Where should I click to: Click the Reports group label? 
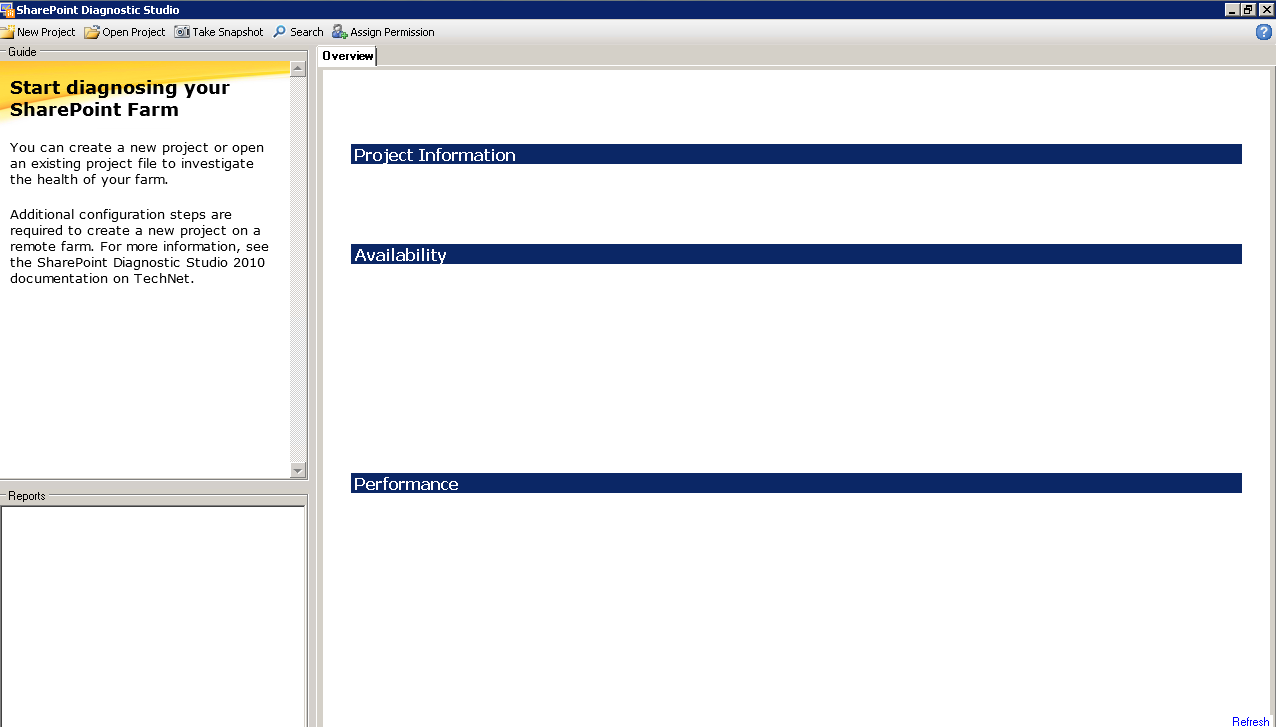coord(27,496)
